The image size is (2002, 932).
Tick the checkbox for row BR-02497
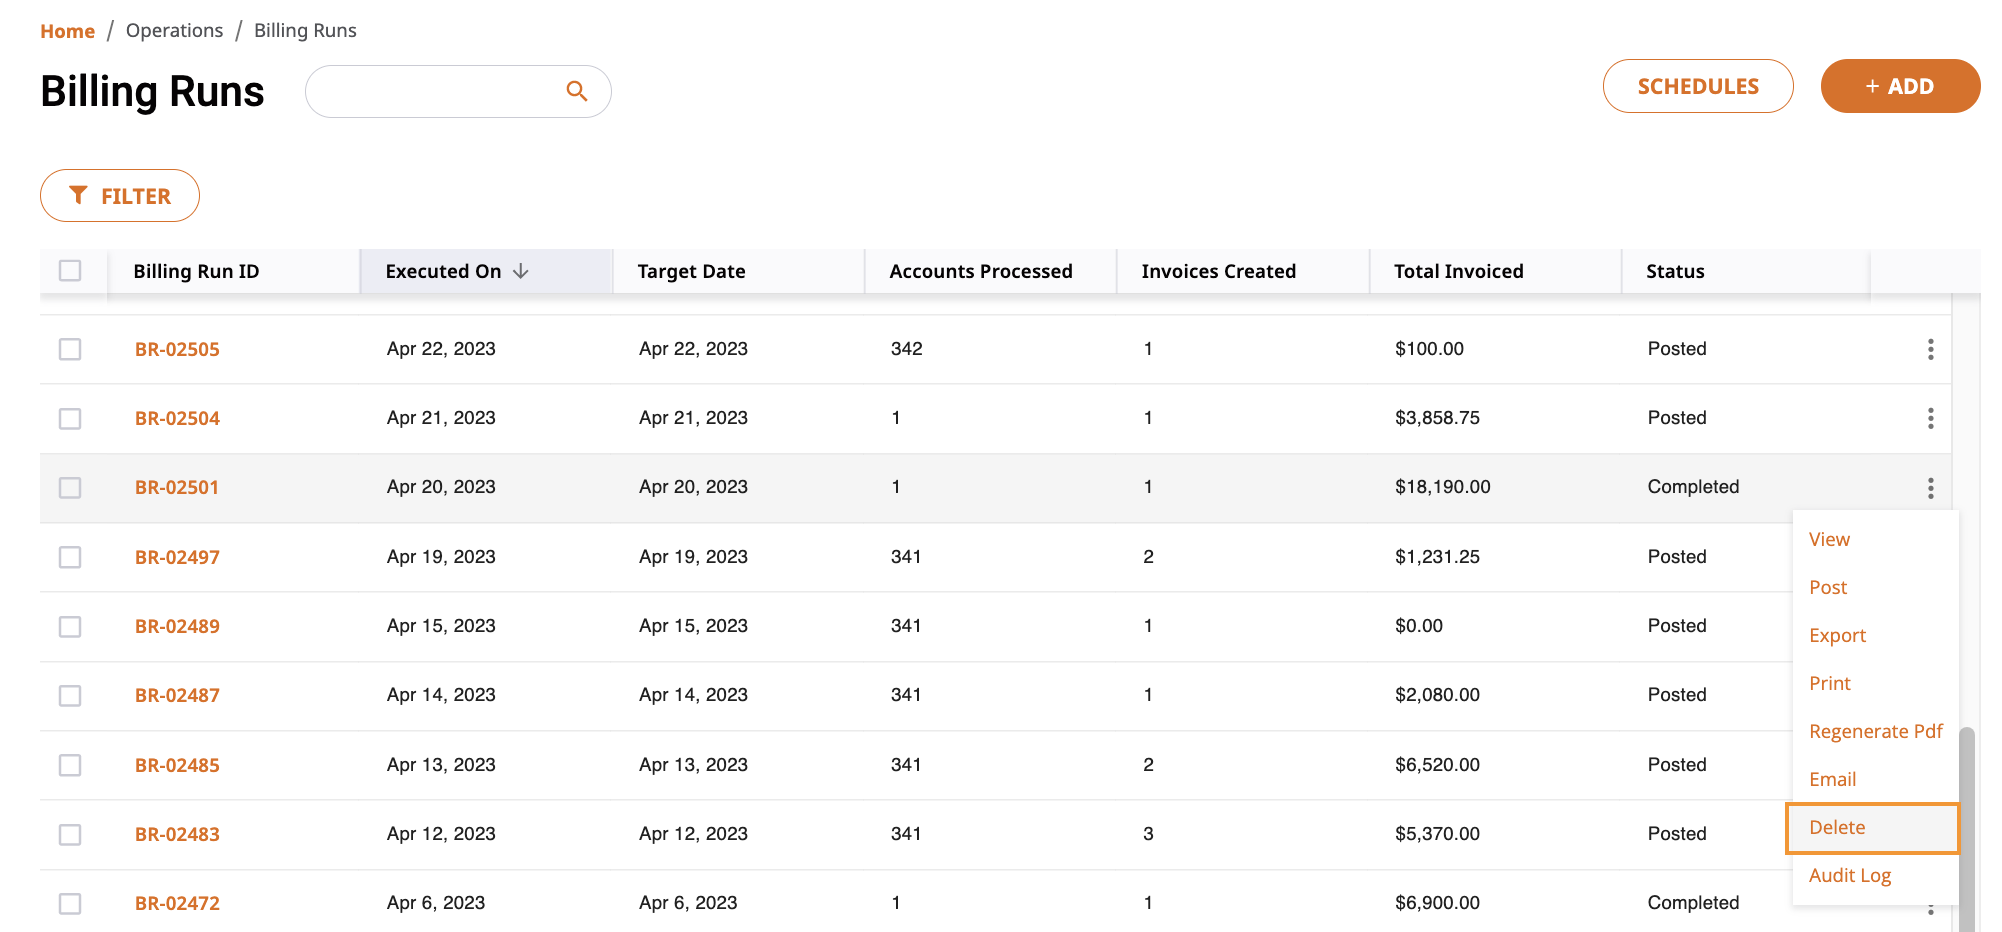coord(70,557)
